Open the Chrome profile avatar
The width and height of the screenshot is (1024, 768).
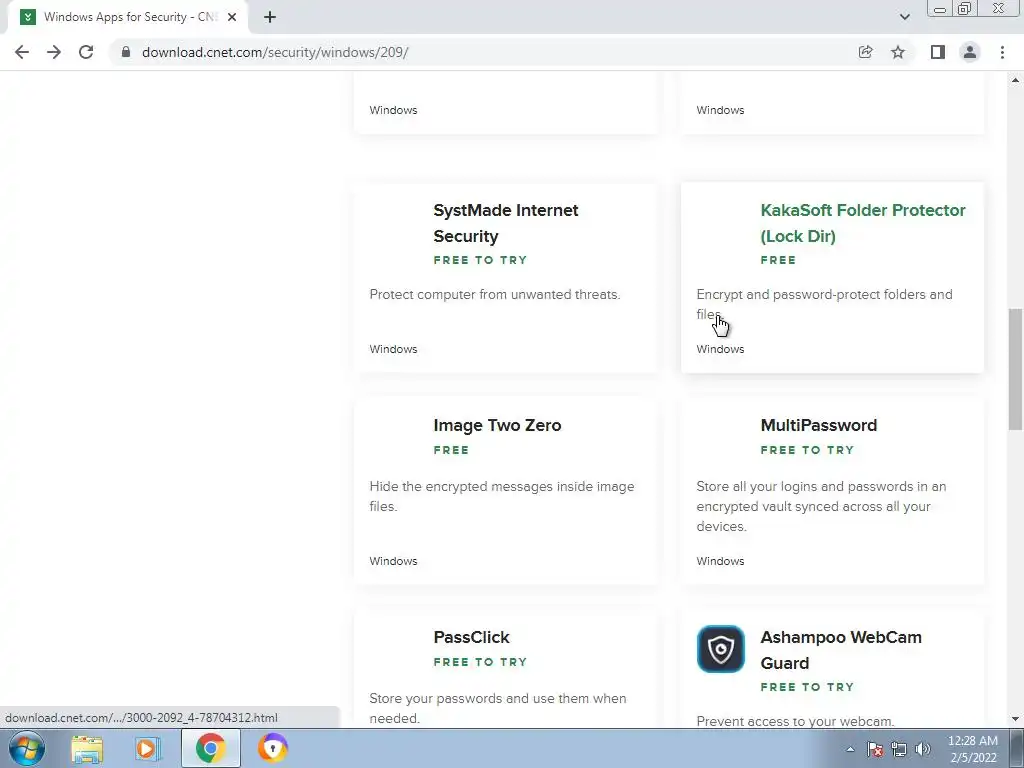pyautogui.click(x=970, y=52)
